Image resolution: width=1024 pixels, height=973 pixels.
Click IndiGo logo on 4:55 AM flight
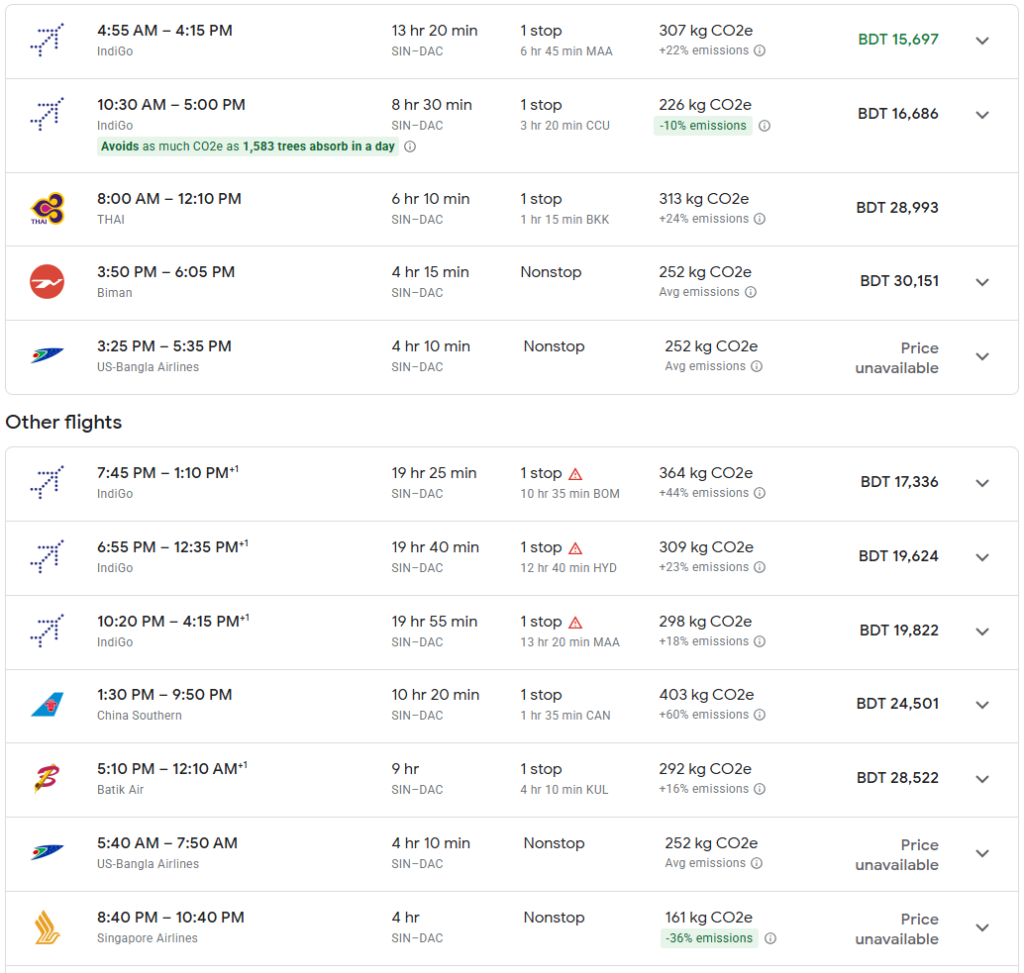pos(47,40)
